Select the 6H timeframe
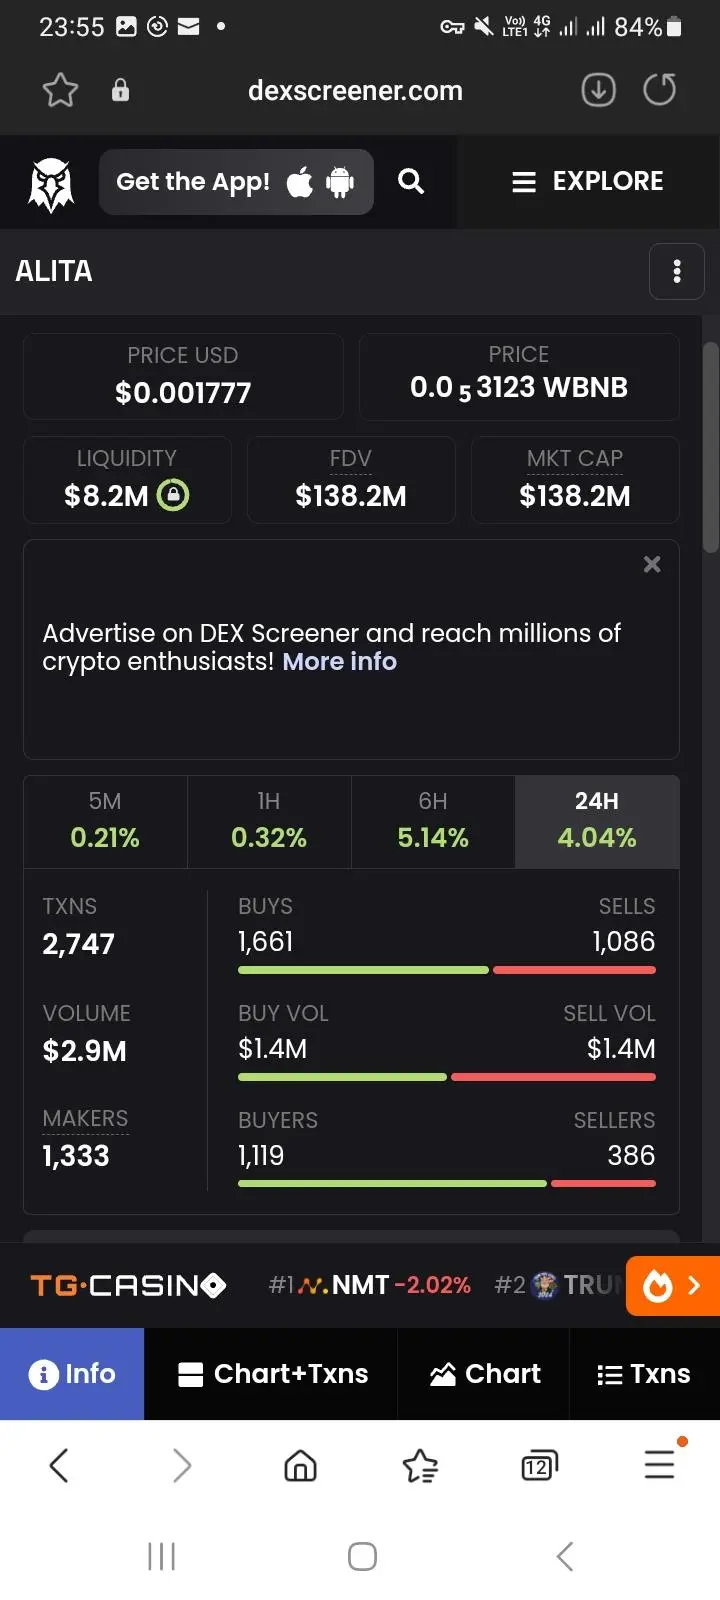 tap(433, 821)
